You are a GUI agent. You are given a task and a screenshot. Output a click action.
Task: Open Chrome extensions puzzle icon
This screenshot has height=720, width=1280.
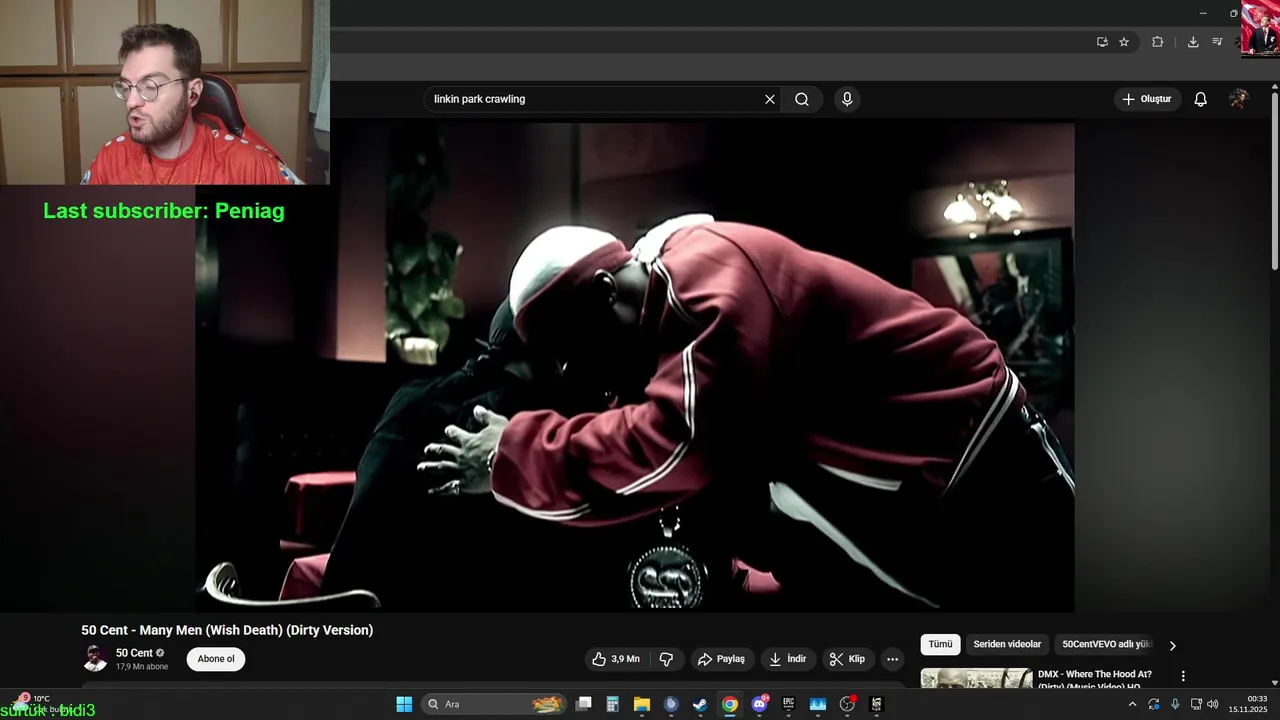click(1158, 42)
